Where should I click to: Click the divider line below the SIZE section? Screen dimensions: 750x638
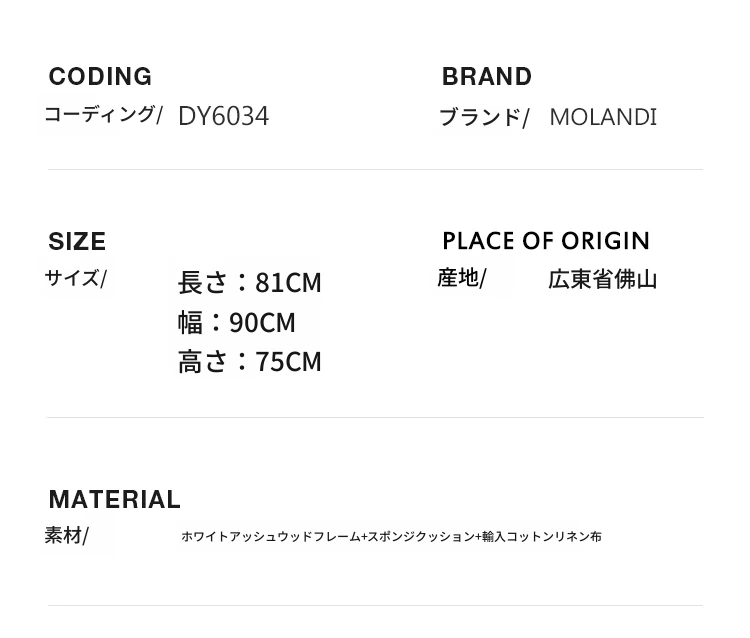coord(375,417)
